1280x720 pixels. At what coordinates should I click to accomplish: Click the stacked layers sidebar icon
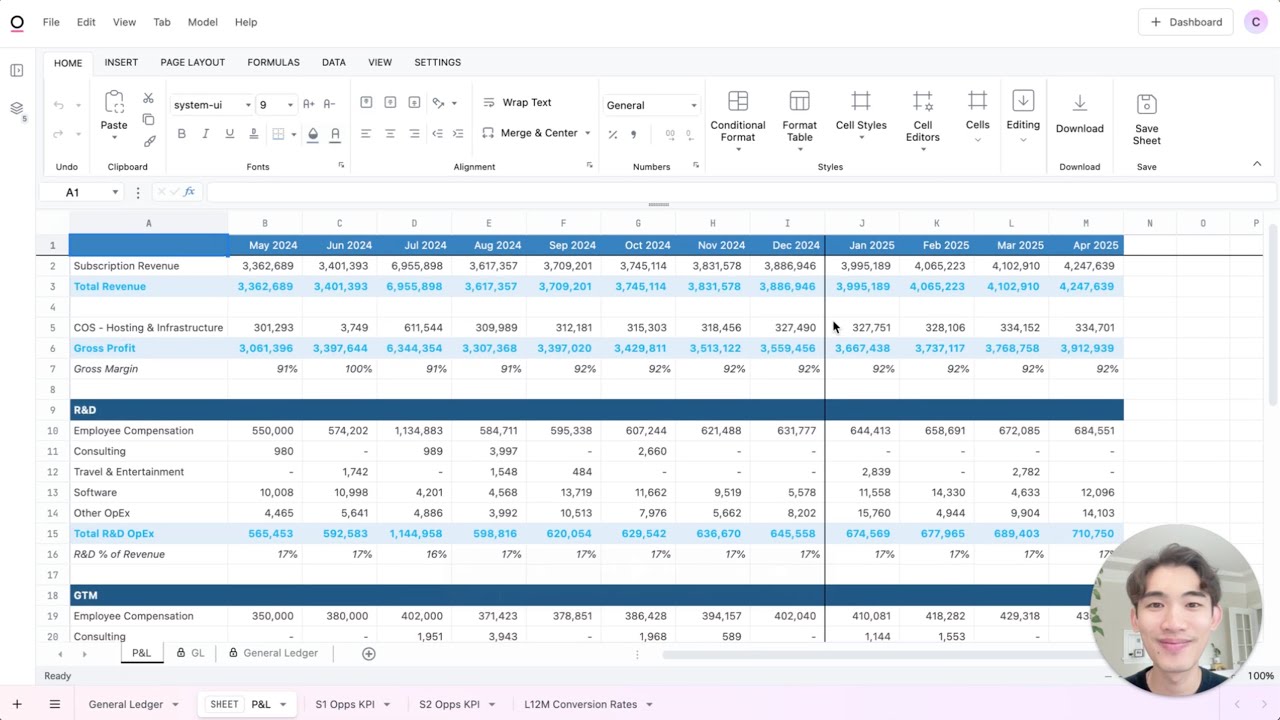17,108
